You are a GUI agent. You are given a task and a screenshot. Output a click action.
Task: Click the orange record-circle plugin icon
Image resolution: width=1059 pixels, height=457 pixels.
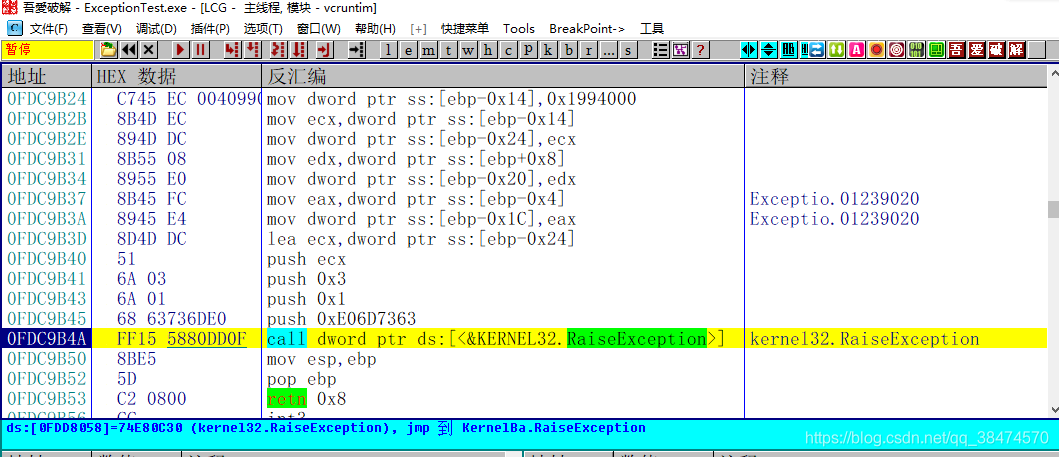tap(877, 49)
